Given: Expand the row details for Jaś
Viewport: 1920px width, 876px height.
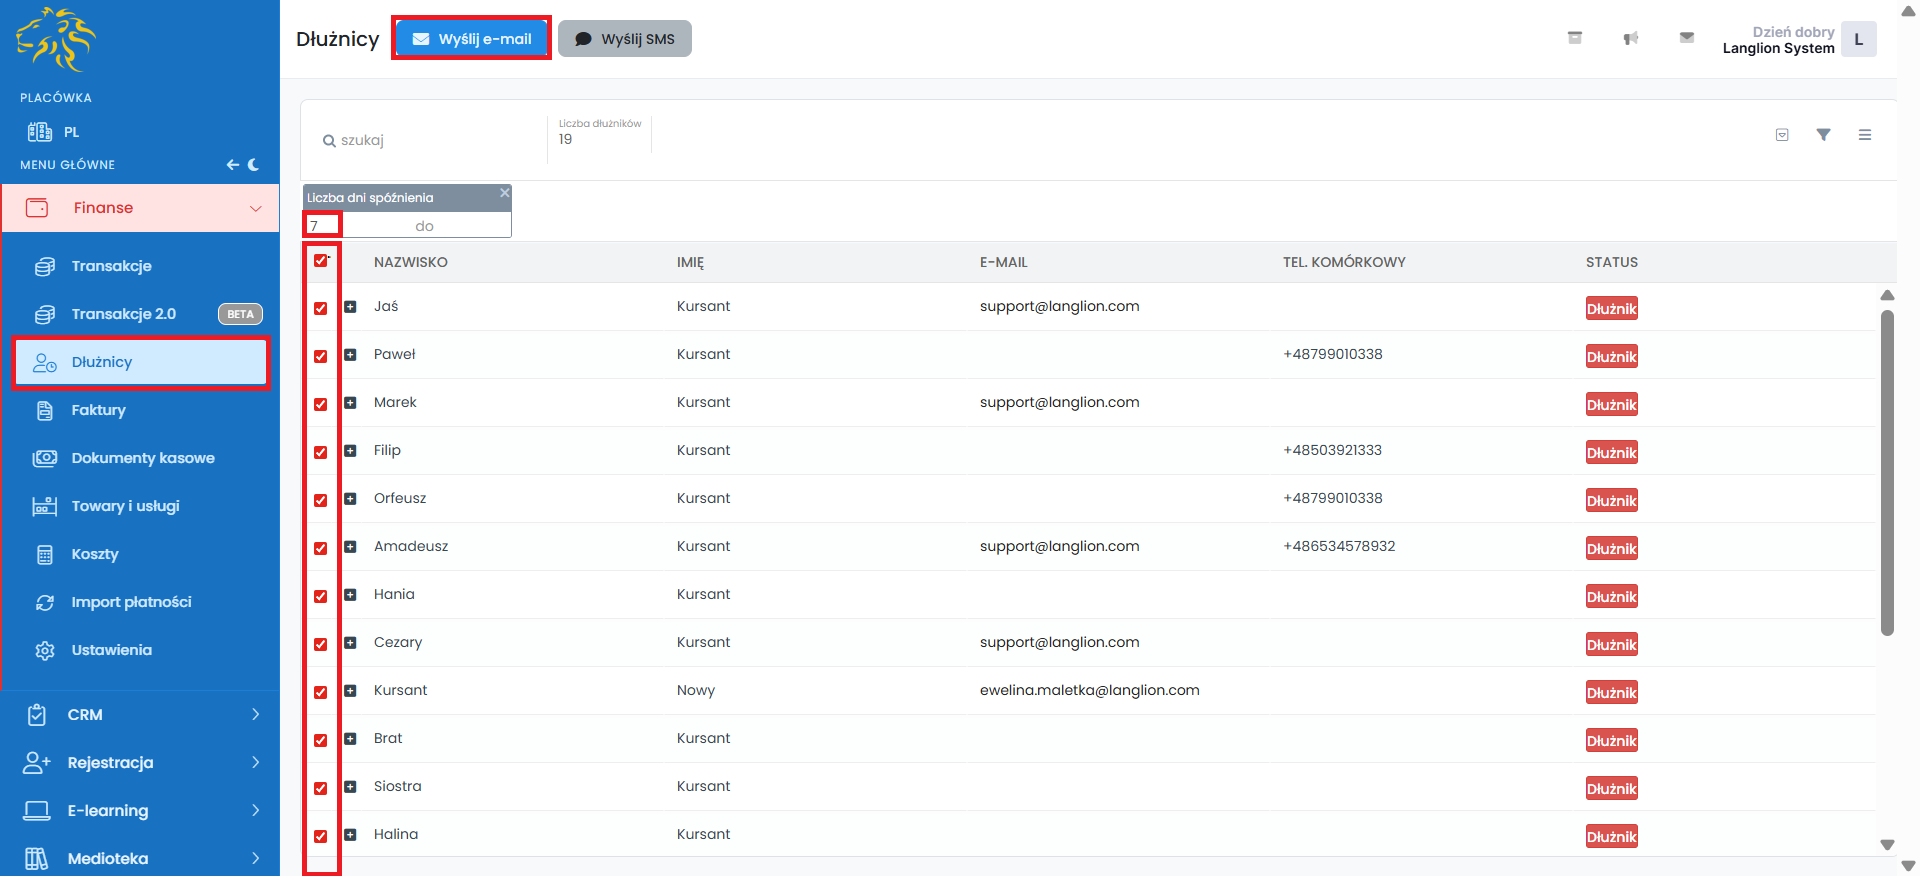Looking at the screenshot, I should pos(350,307).
